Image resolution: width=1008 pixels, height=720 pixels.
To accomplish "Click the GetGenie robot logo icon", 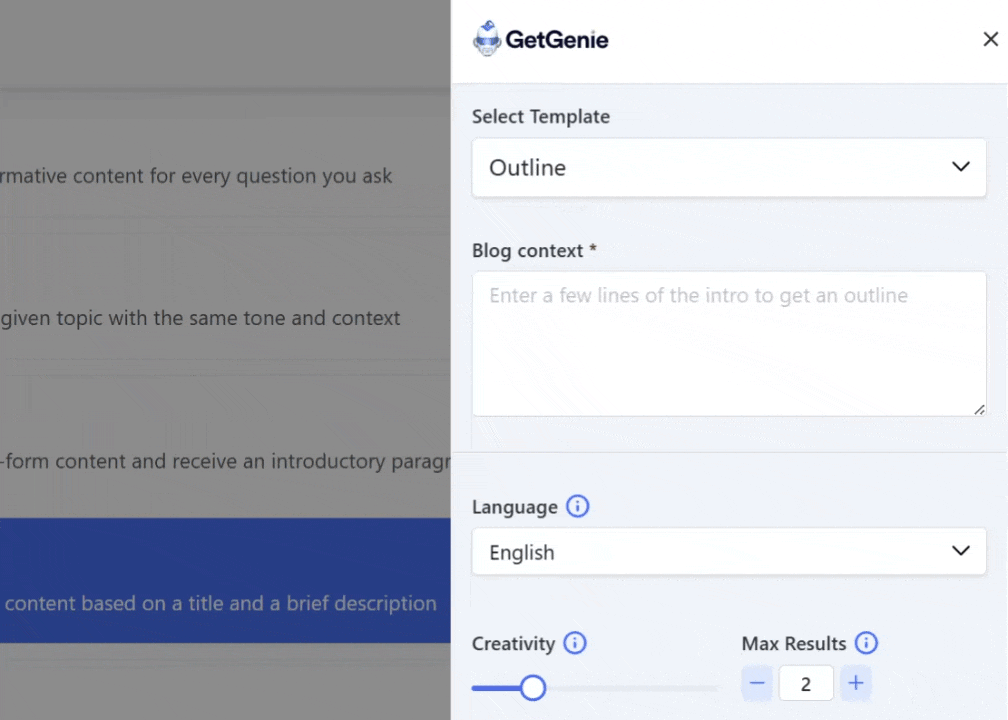I will coord(487,39).
